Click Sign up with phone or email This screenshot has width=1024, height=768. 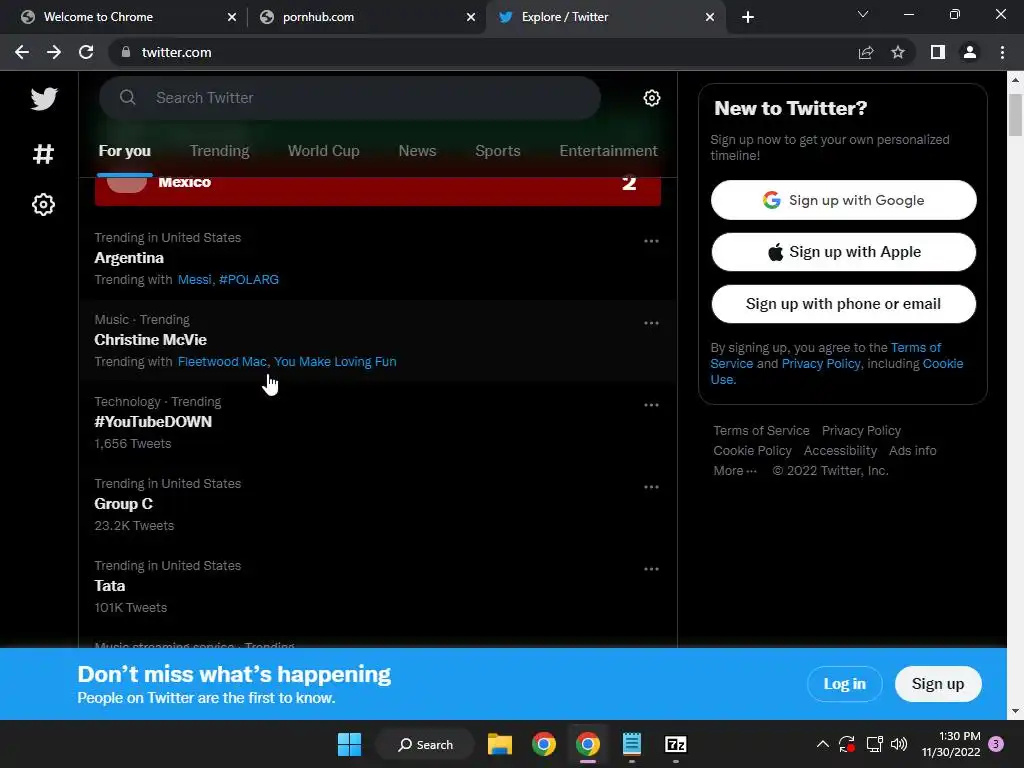point(843,304)
